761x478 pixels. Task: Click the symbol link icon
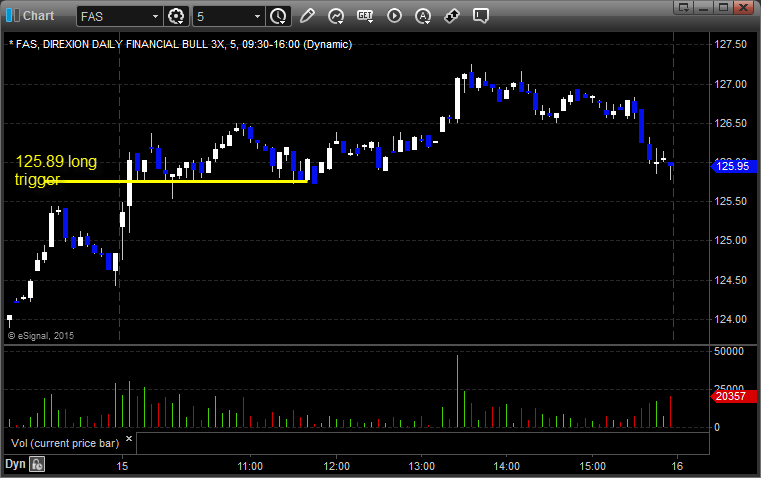452,16
